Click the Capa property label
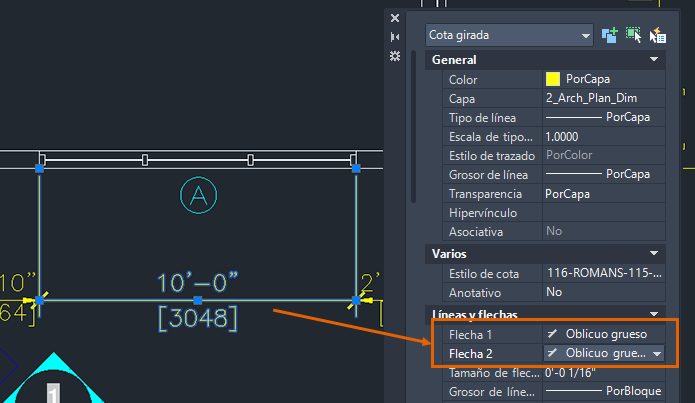The height and width of the screenshot is (403, 695). [x=461, y=99]
